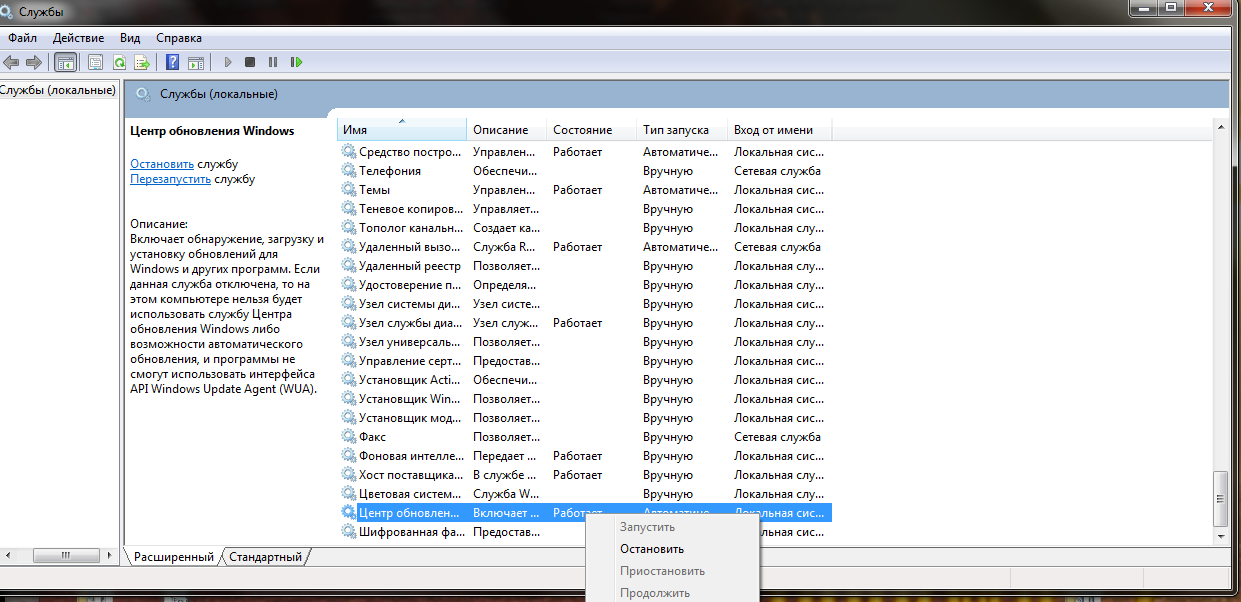Select the Цветовая систем... service name
The height and width of the screenshot is (602, 1241).
coord(410,494)
